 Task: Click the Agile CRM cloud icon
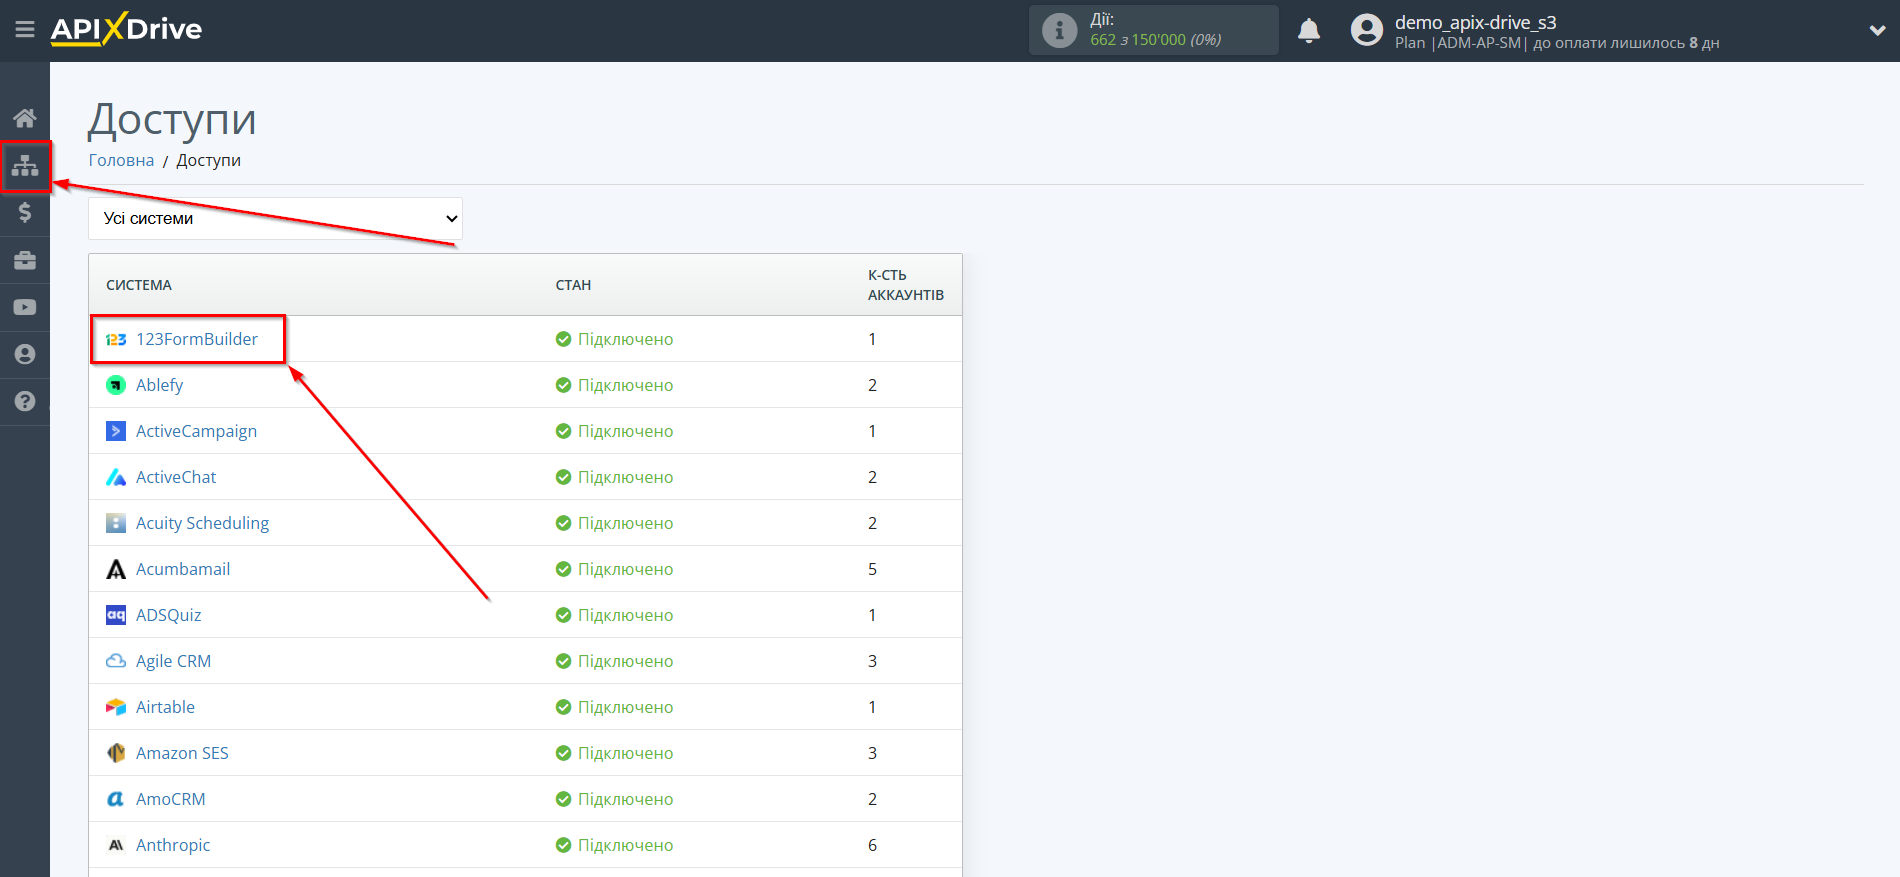coord(116,661)
